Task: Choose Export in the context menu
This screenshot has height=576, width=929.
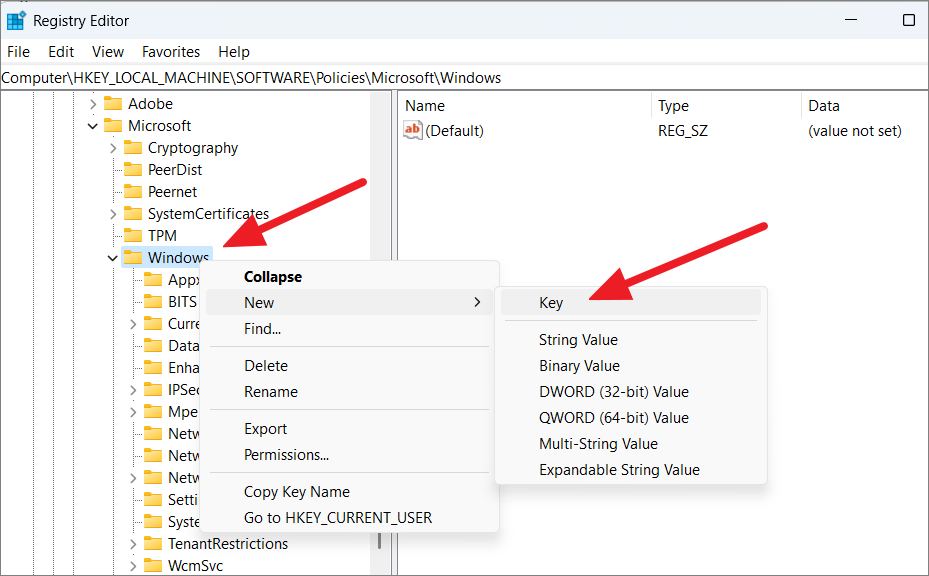Action: [x=350, y=428]
